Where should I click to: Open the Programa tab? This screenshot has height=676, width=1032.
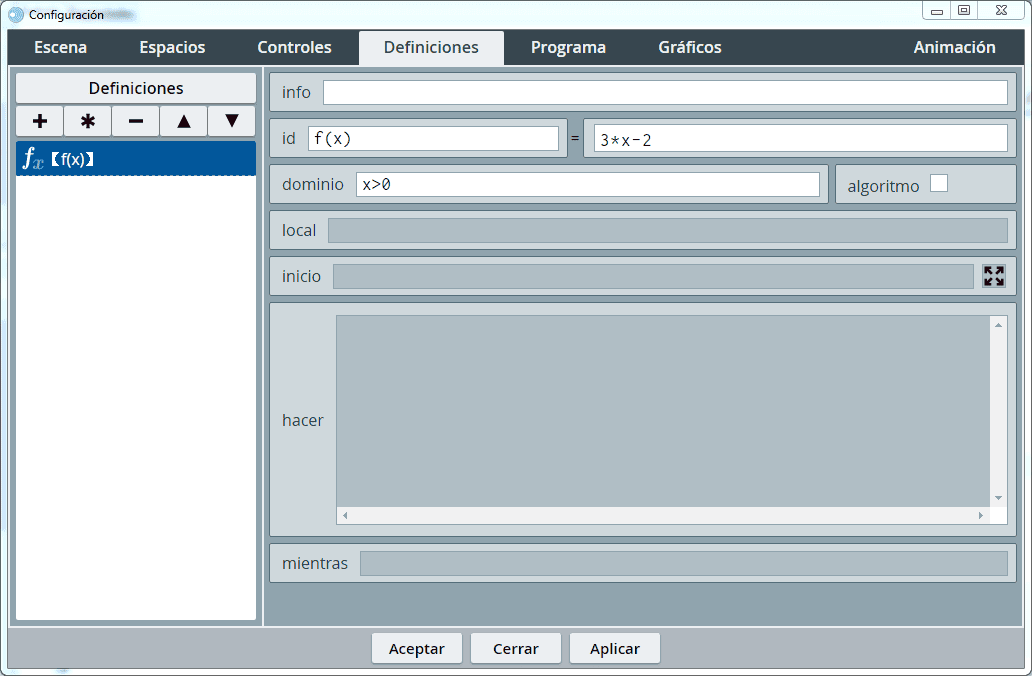[568, 48]
